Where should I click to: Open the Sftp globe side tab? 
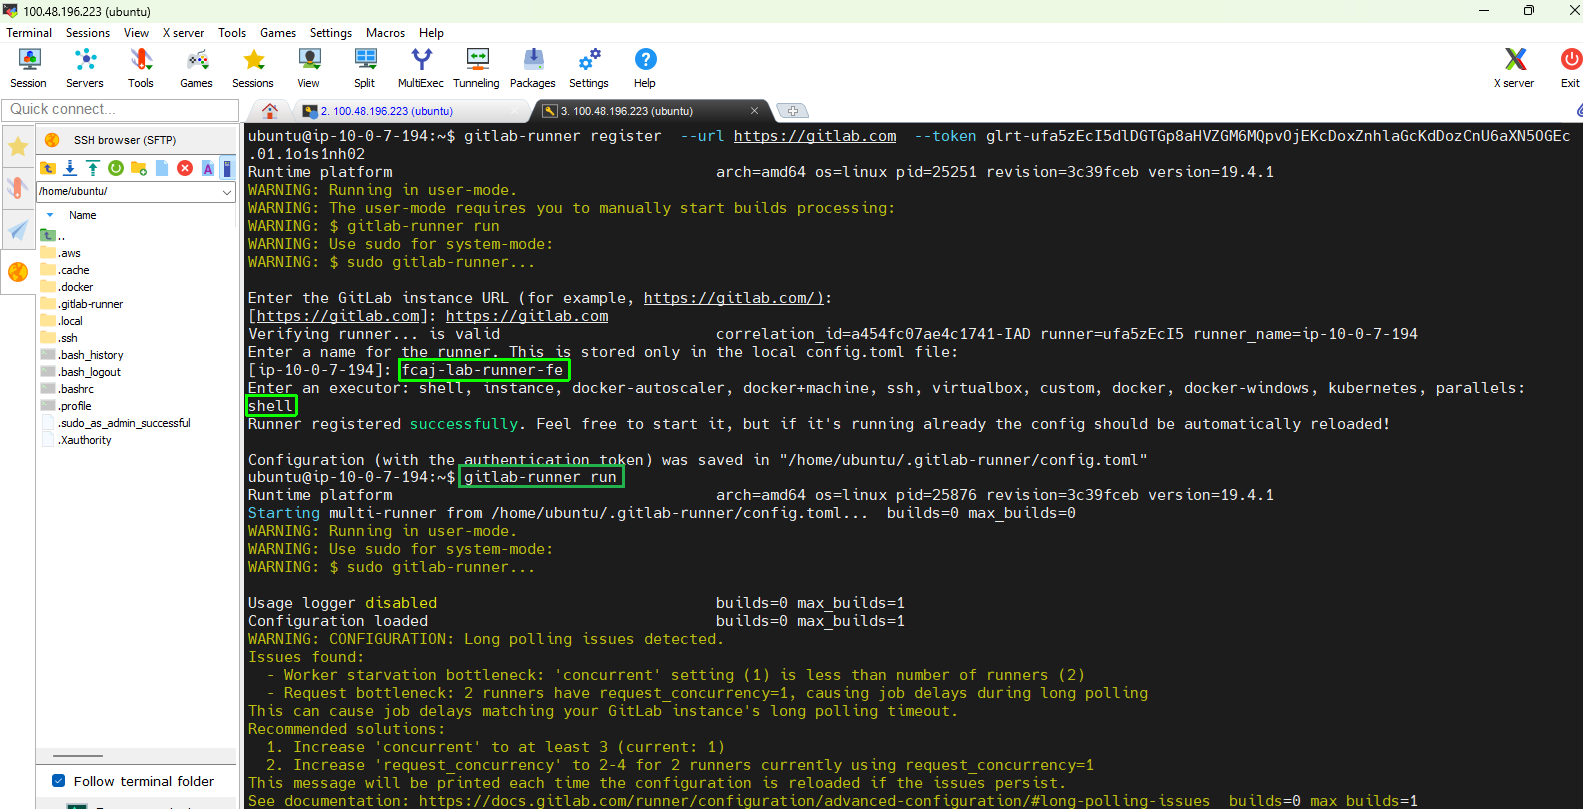coord(18,272)
